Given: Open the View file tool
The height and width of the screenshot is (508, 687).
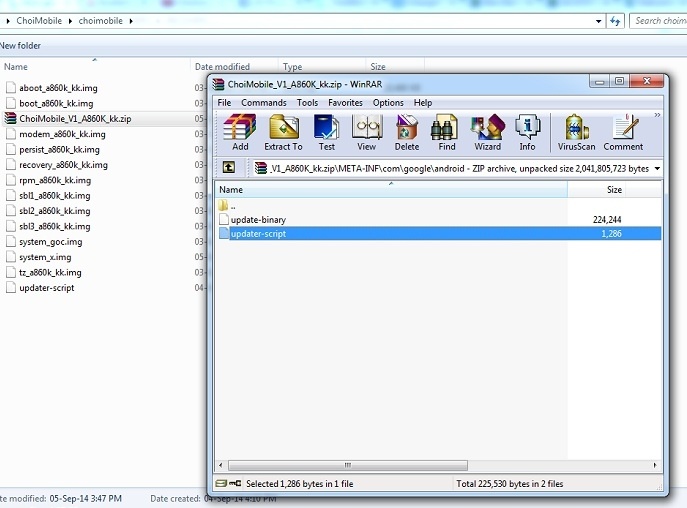Looking at the screenshot, I should pos(367,132).
